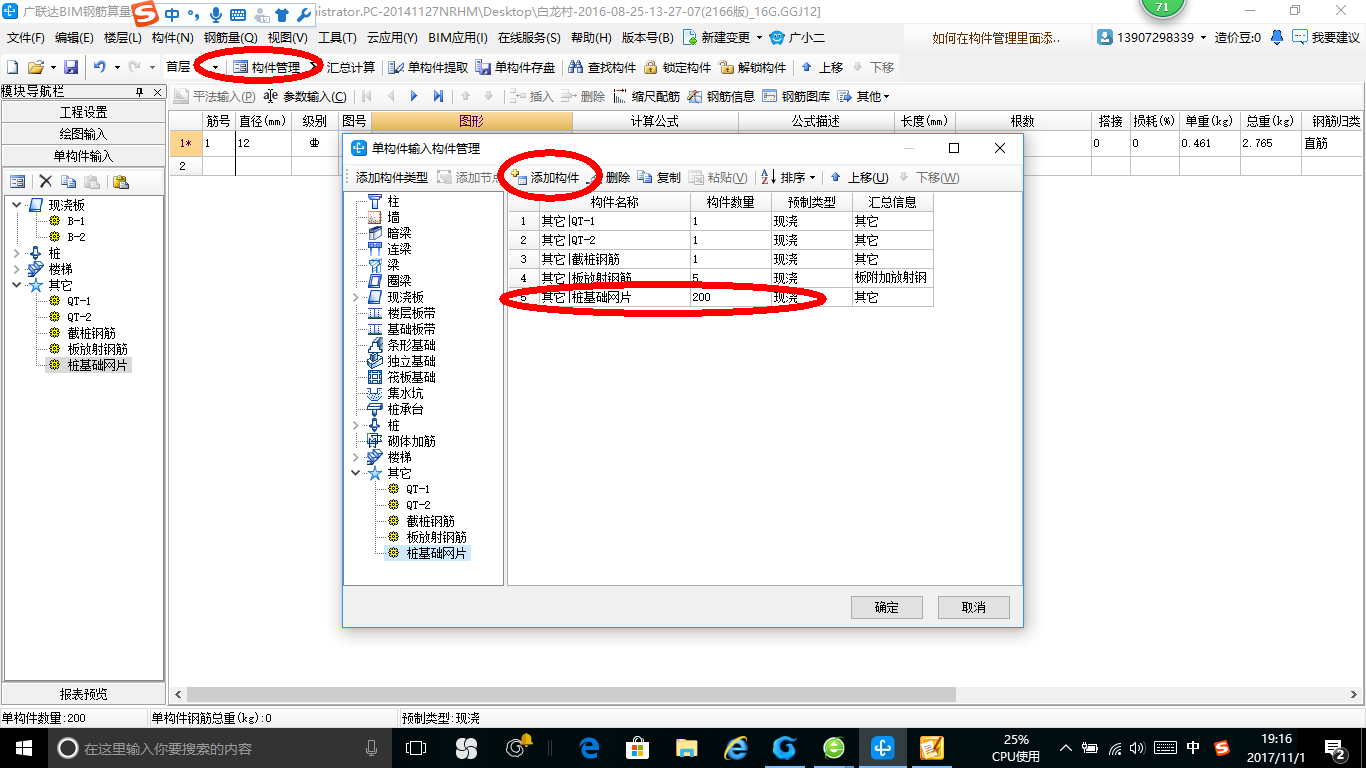Collapse 现浇板 node in navigation tree
1366x768 pixels.
point(17,205)
